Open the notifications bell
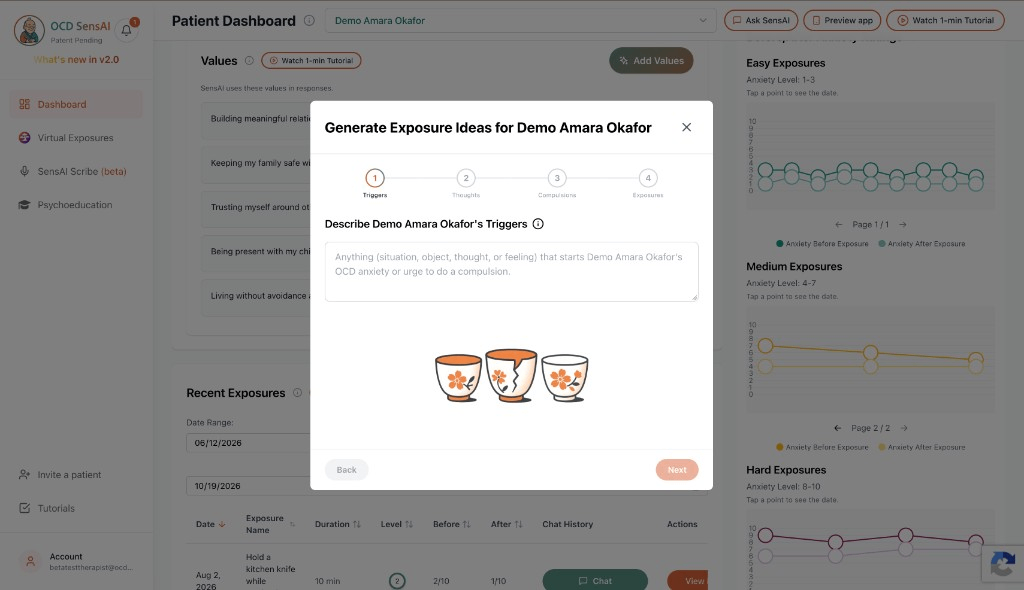This screenshot has height=590, width=1024. (127, 30)
